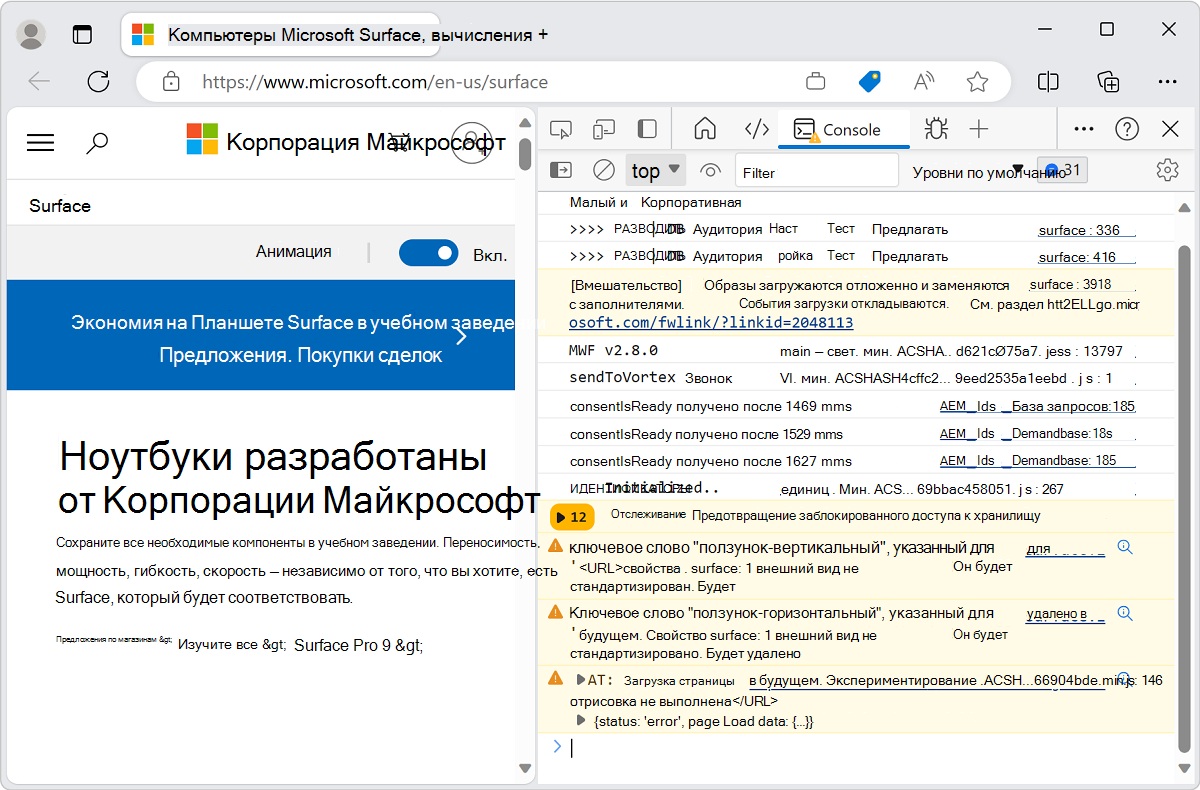Change the DevTools dock location icon

click(x=646, y=128)
